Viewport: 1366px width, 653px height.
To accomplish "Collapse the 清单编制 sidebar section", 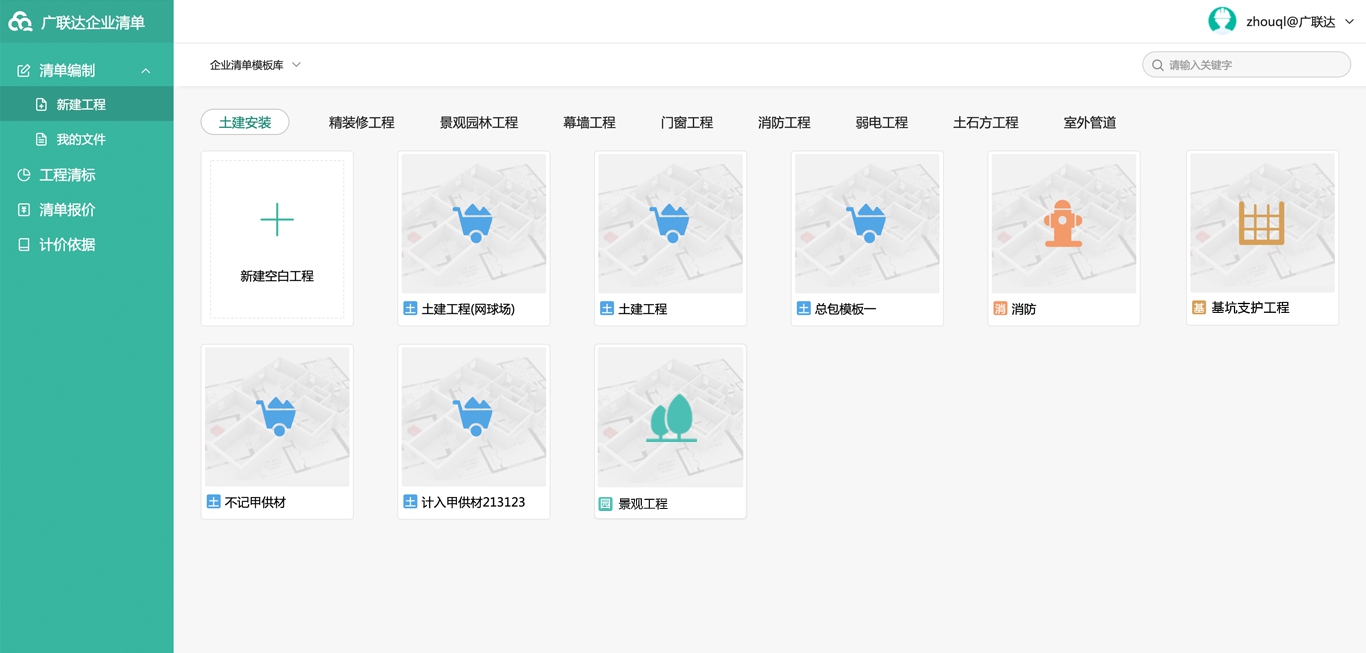I will (x=147, y=70).
